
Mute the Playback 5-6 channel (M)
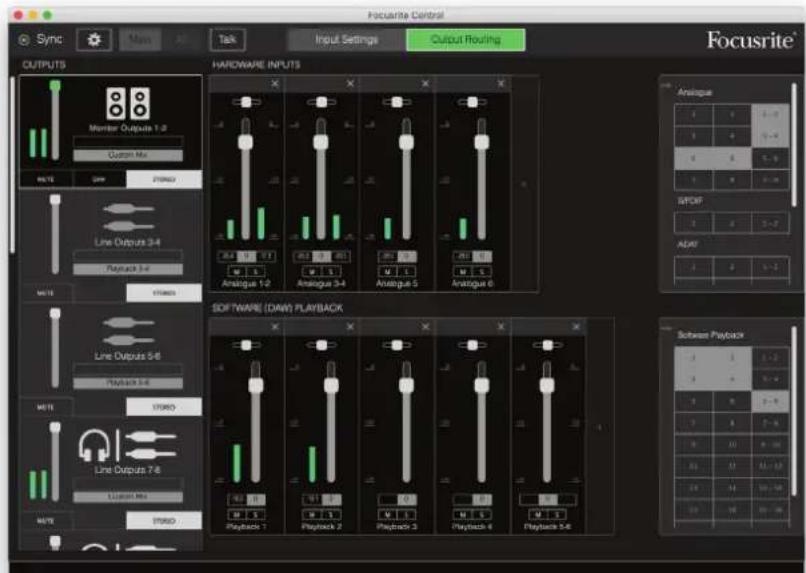(538, 514)
